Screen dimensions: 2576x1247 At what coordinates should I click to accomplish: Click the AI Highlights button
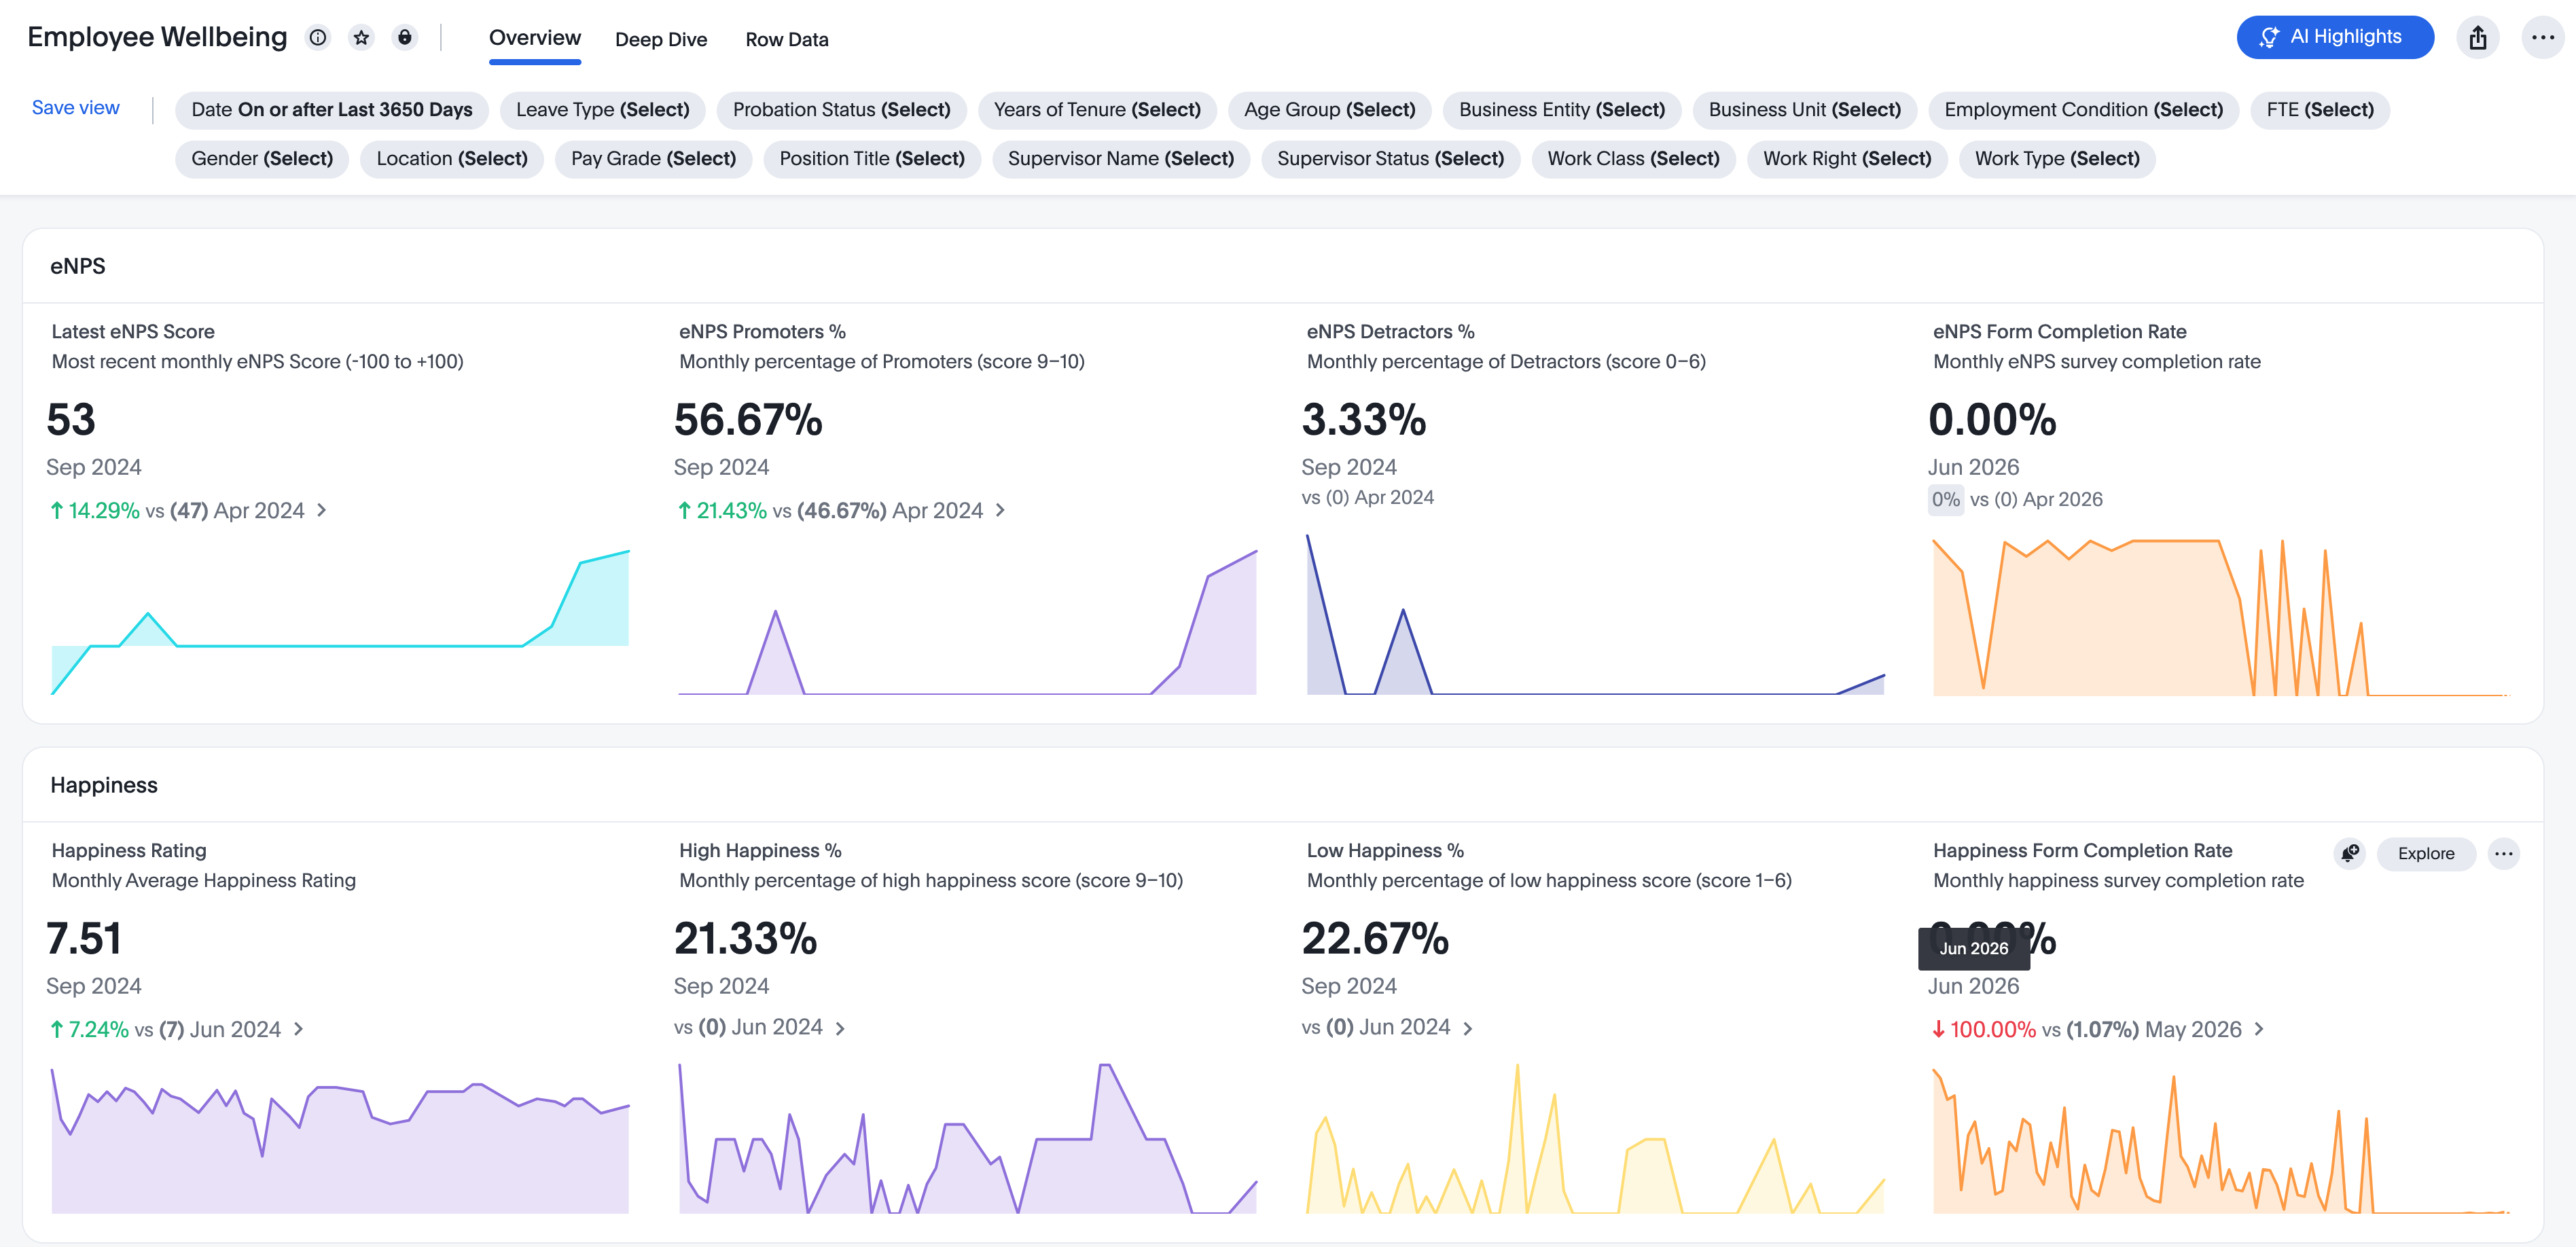pyautogui.click(x=2334, y=37)
